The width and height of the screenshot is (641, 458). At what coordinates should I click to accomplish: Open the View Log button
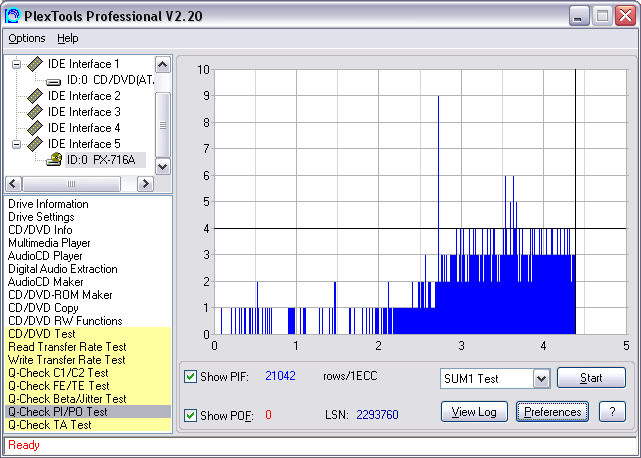coord(474,411)
